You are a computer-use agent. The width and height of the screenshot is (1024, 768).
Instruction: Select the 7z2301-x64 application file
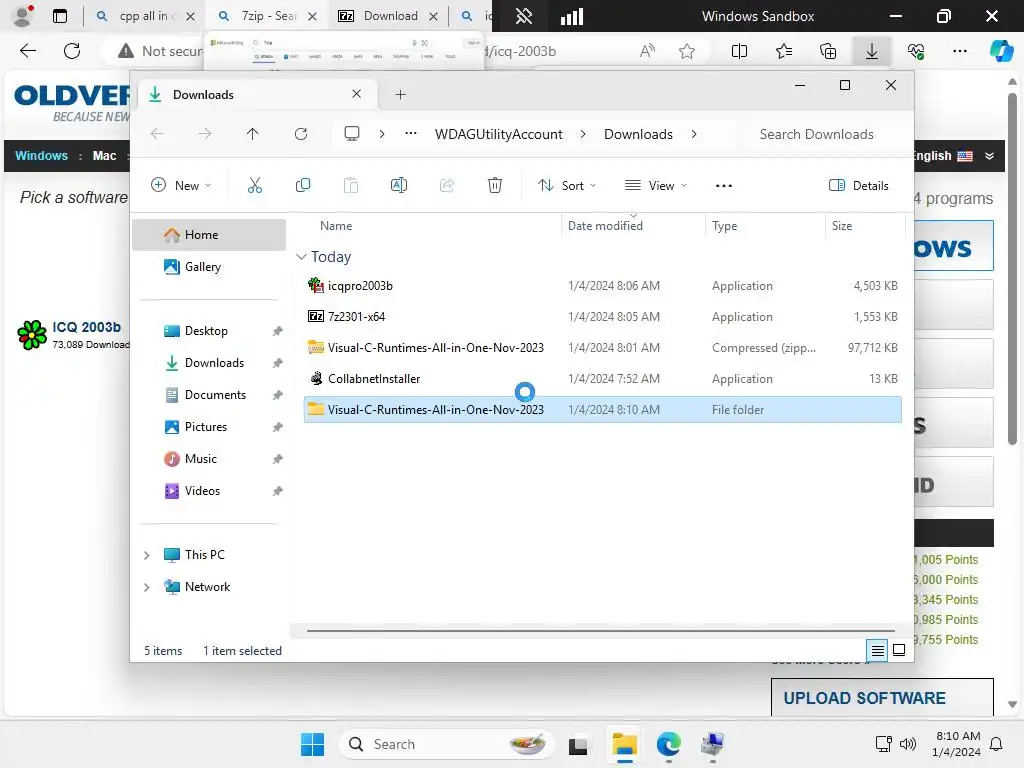point(602,316)
